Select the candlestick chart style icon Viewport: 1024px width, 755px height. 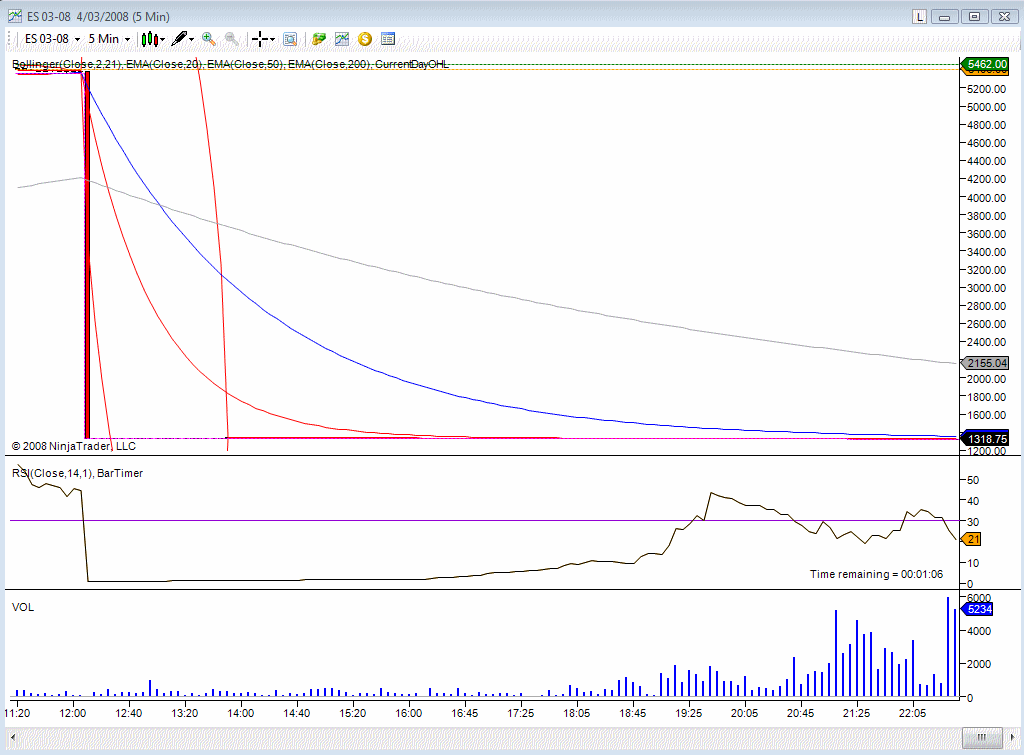pyautogui.click(x=150, y=39)
